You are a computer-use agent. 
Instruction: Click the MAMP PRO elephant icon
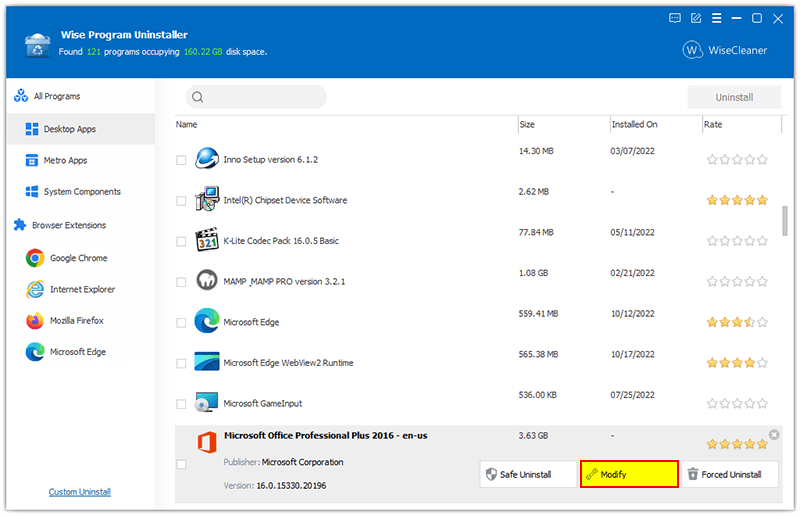pyautogui.click(x=207, y=280)
